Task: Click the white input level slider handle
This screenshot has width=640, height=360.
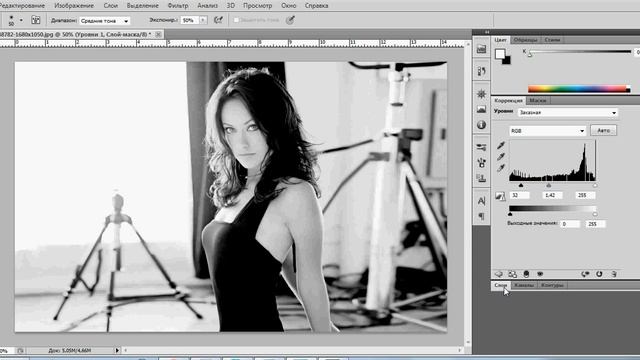Action: coord(595,185)
